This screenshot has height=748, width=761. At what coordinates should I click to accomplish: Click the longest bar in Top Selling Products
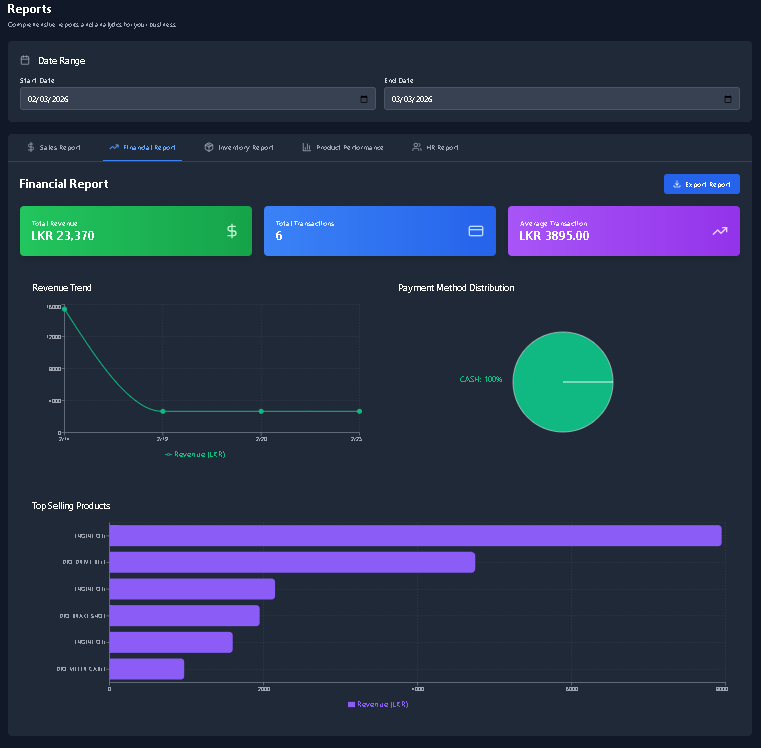pyautogui.click(x=415, y=535)
